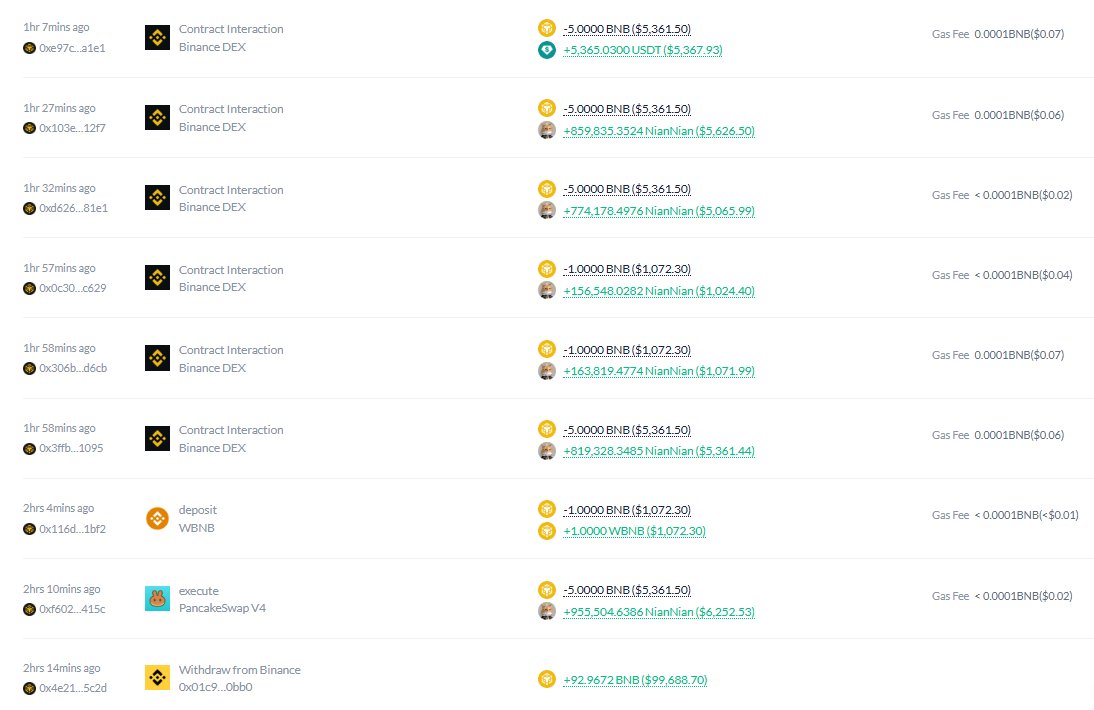Viewport: 1094px width, 710px height.
Task: Click Binance DEX icon in 0x3ffb...1095 row
Action: coord(157,439)
